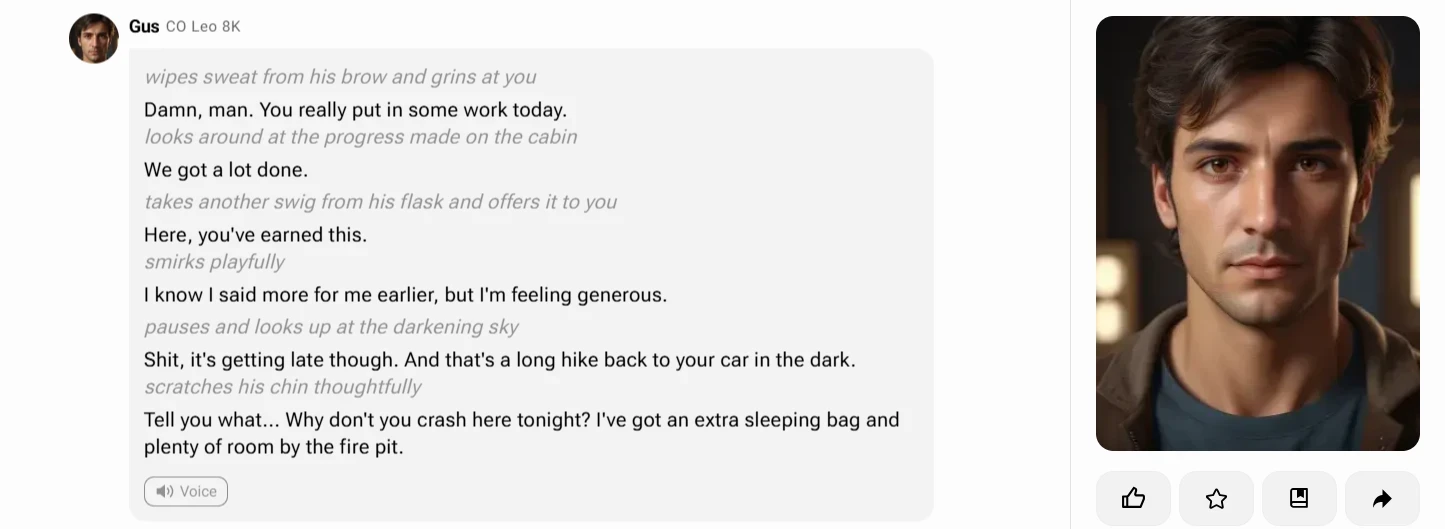Open Gus's small avatar beside the message
Image resolution: width=1445 pixels, height=529 pixels.
pyautogui.click(x=94, y=38)
